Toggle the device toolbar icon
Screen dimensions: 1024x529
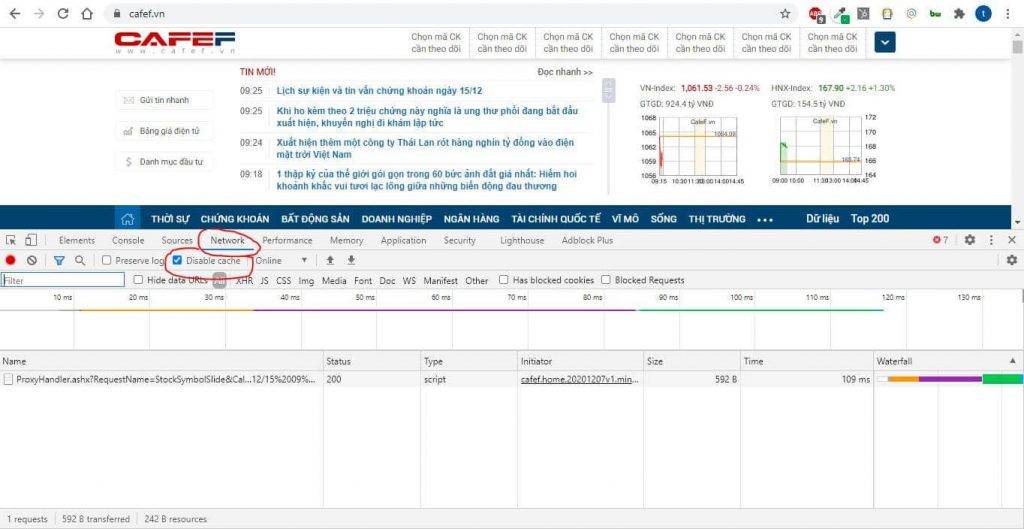(x=32, y=240)
